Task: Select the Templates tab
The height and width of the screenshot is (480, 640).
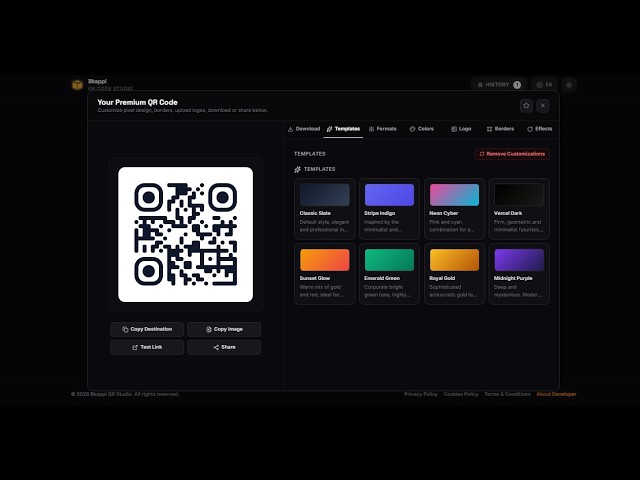Action: point(343,129)
